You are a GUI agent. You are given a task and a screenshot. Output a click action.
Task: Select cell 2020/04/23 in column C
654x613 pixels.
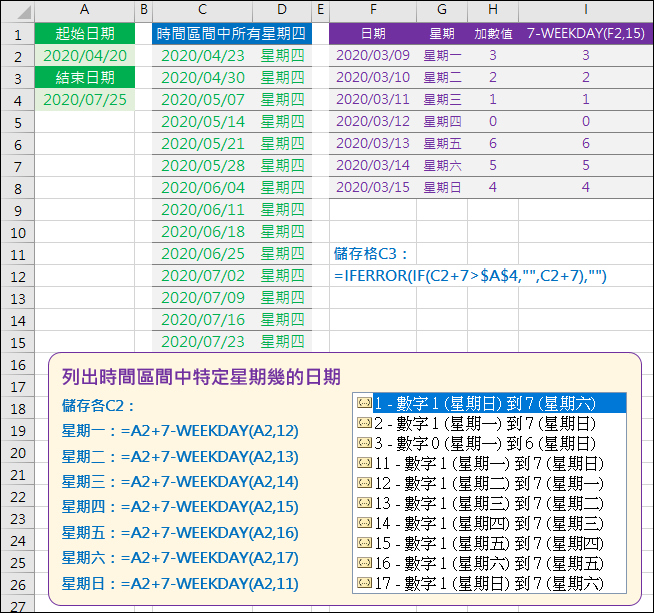pos(202,55)
